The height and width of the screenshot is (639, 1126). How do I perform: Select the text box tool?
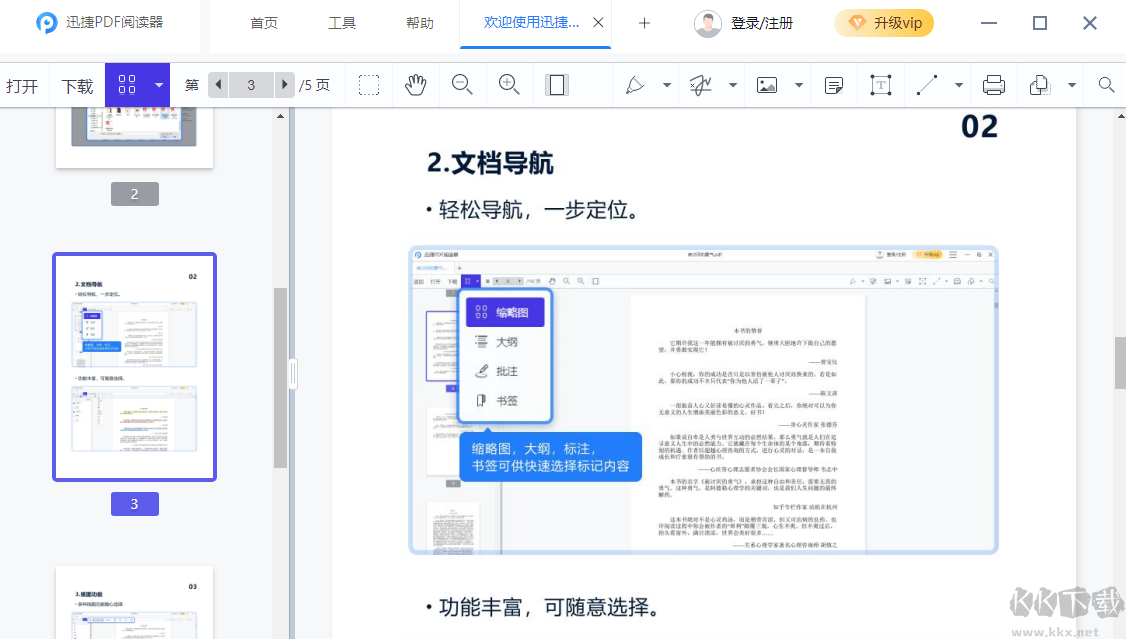(881, 85)
